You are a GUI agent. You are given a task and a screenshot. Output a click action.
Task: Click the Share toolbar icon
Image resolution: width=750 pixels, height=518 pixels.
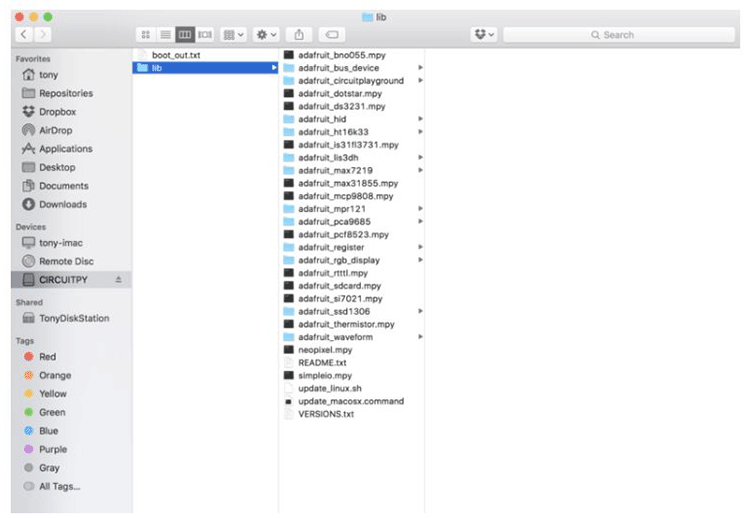(x=299, y=35)
